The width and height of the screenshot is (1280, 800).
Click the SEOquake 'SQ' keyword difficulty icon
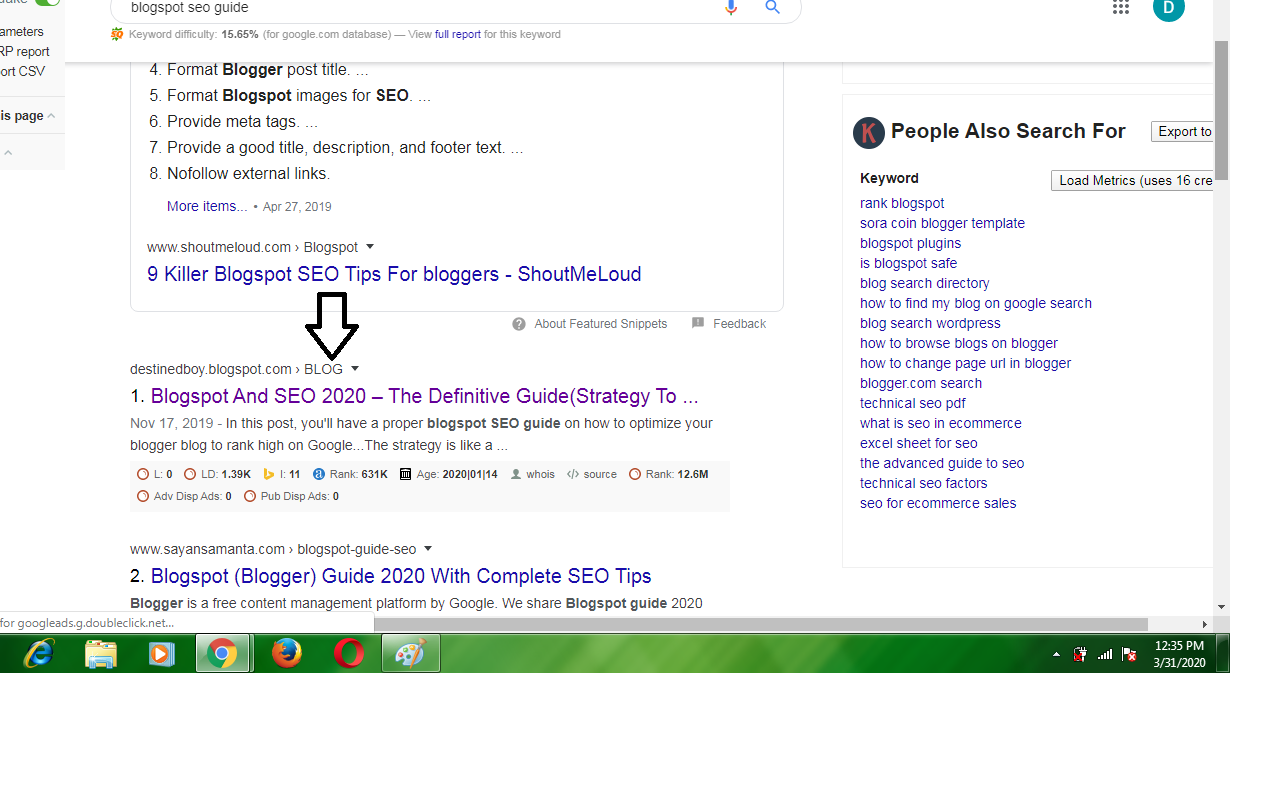click(x=117, y=34)
